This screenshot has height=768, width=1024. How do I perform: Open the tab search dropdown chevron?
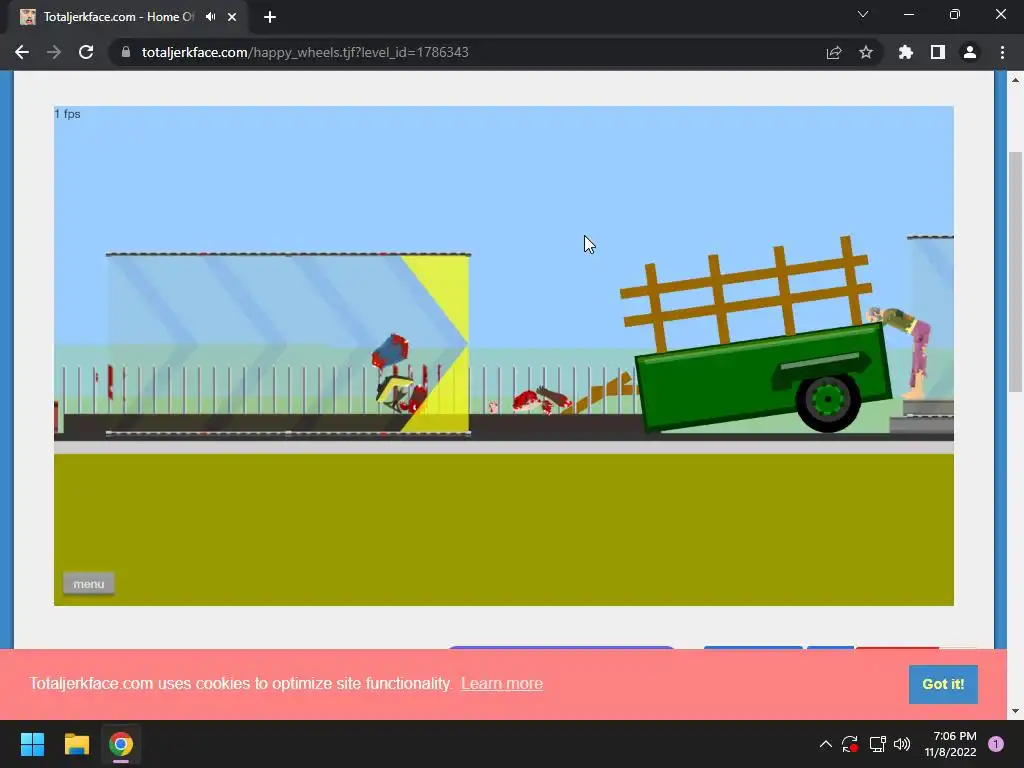click(863, 14)
